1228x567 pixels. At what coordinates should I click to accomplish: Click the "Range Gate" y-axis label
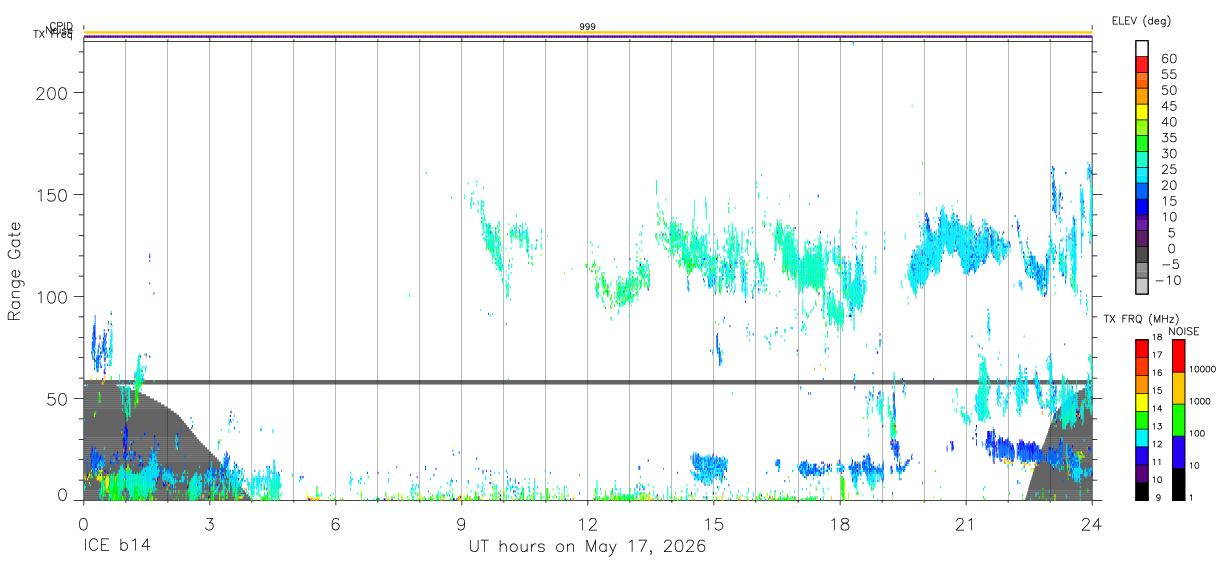pos(15,271)
